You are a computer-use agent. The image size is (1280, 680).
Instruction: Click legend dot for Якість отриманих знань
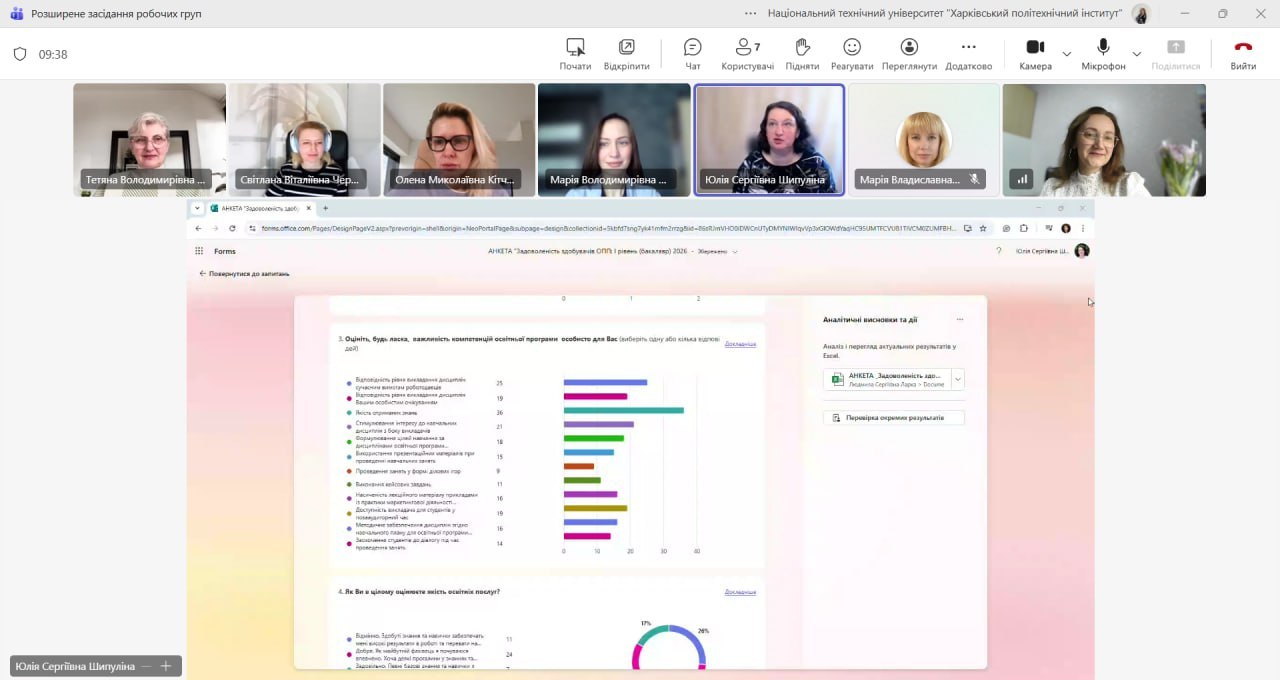[349, 412]
